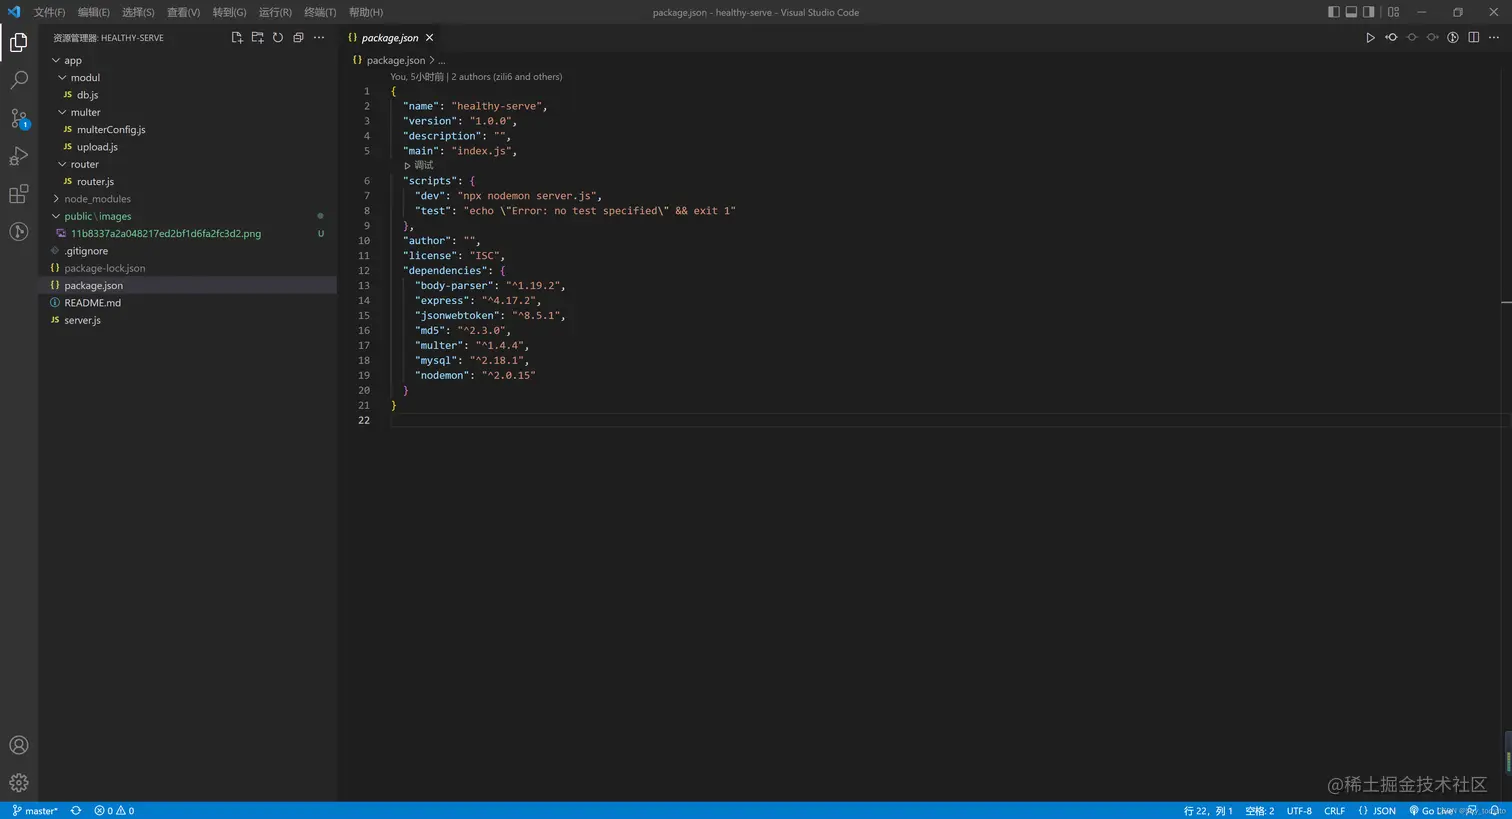Screen dimensions: 1512x819
Task: Open the 终端(T) menu
Action: [x=320, y=12]
